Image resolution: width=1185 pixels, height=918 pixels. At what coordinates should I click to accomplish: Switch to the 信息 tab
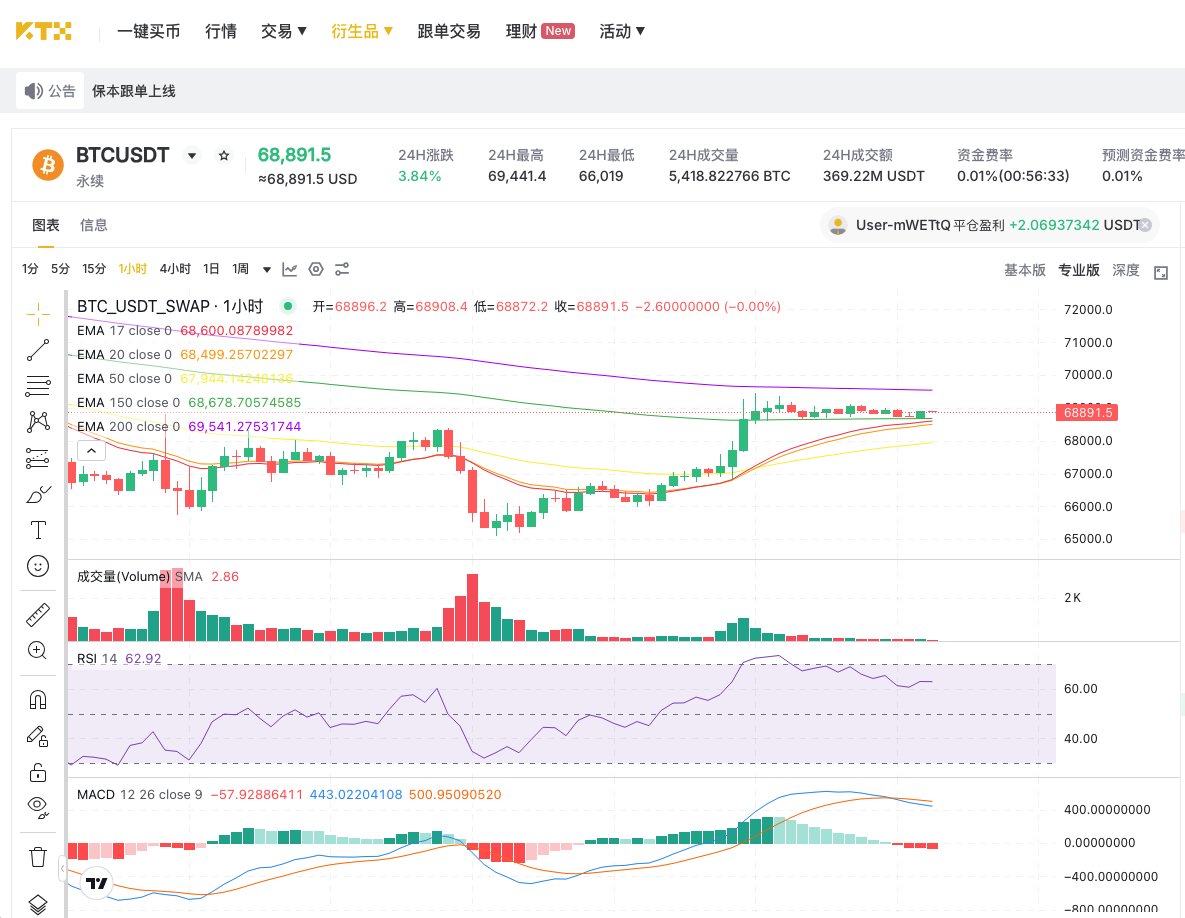point(94,225)
